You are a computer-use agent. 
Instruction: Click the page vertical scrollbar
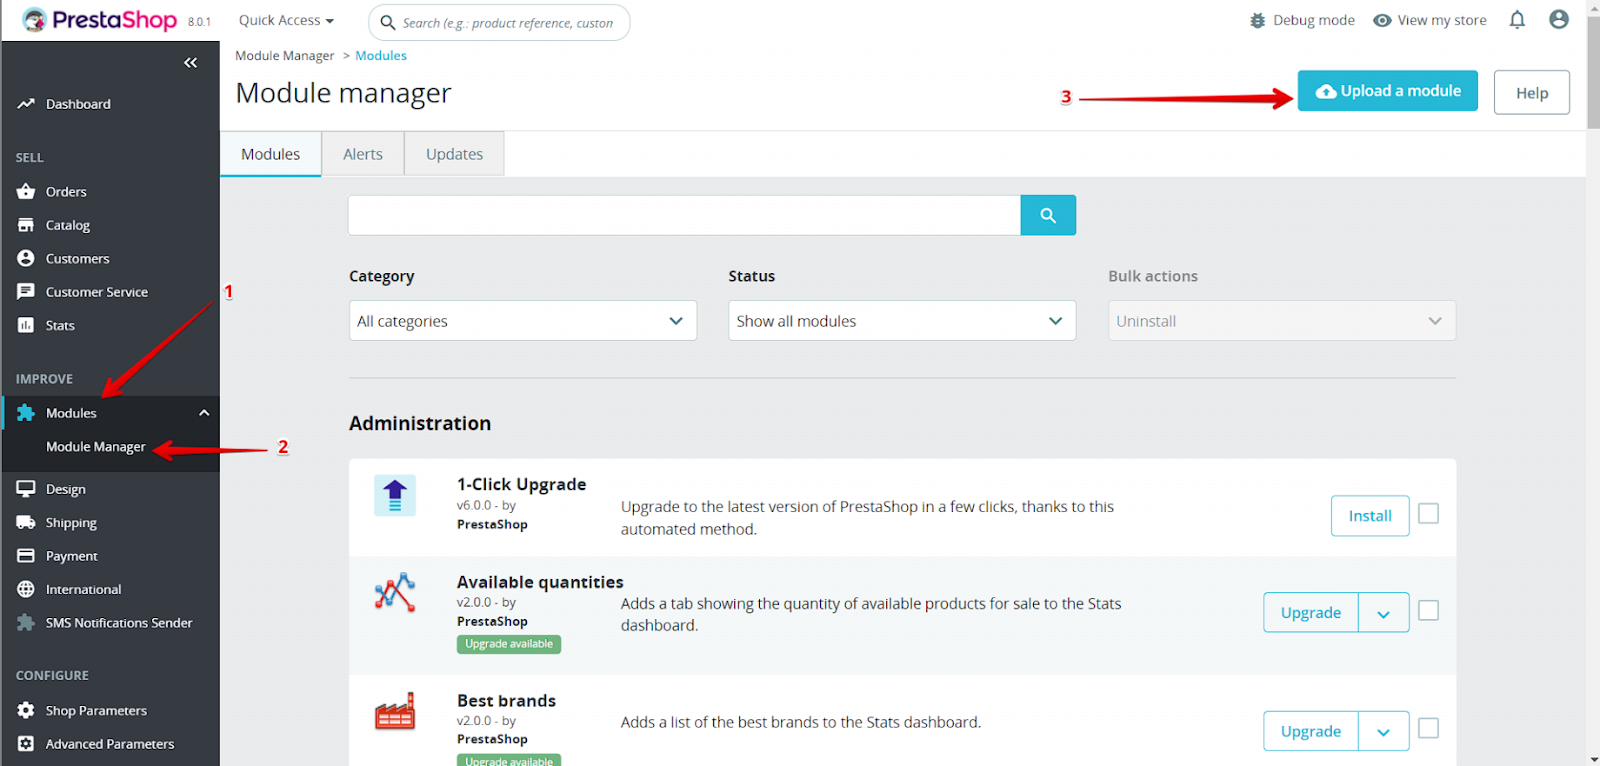(x=1592, y=72)
